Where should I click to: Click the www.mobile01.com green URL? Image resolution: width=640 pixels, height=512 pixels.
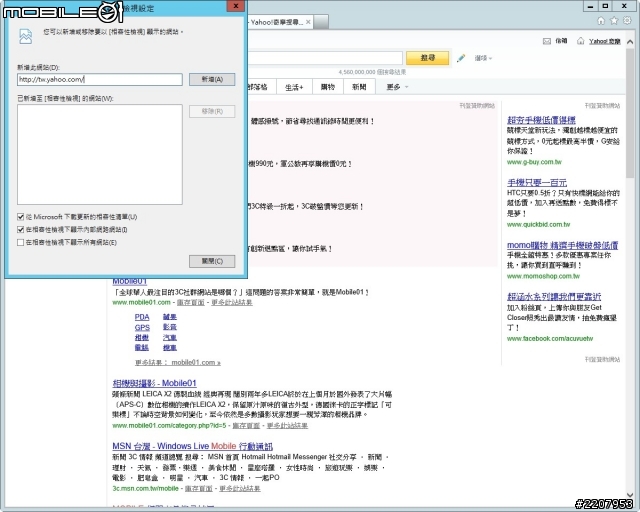[x=141, y=303]
